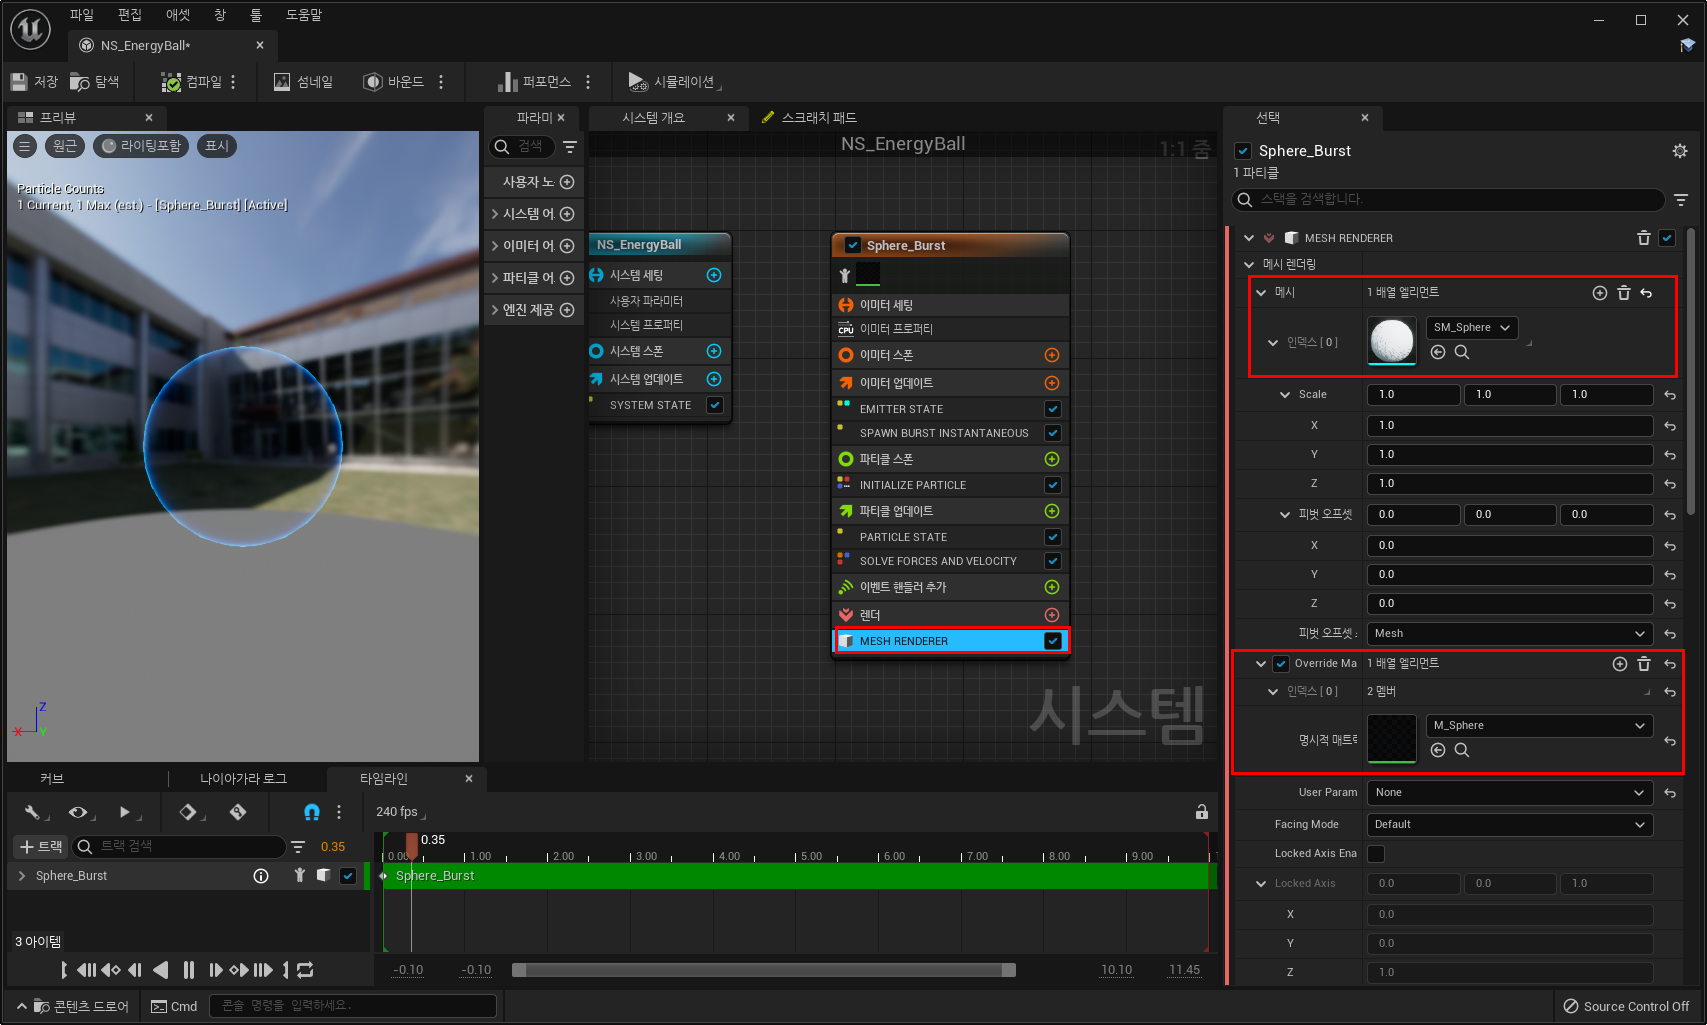The image size is (1707, 1025).
Task: Click 트랙 add track button
Action: click(41, 847)
